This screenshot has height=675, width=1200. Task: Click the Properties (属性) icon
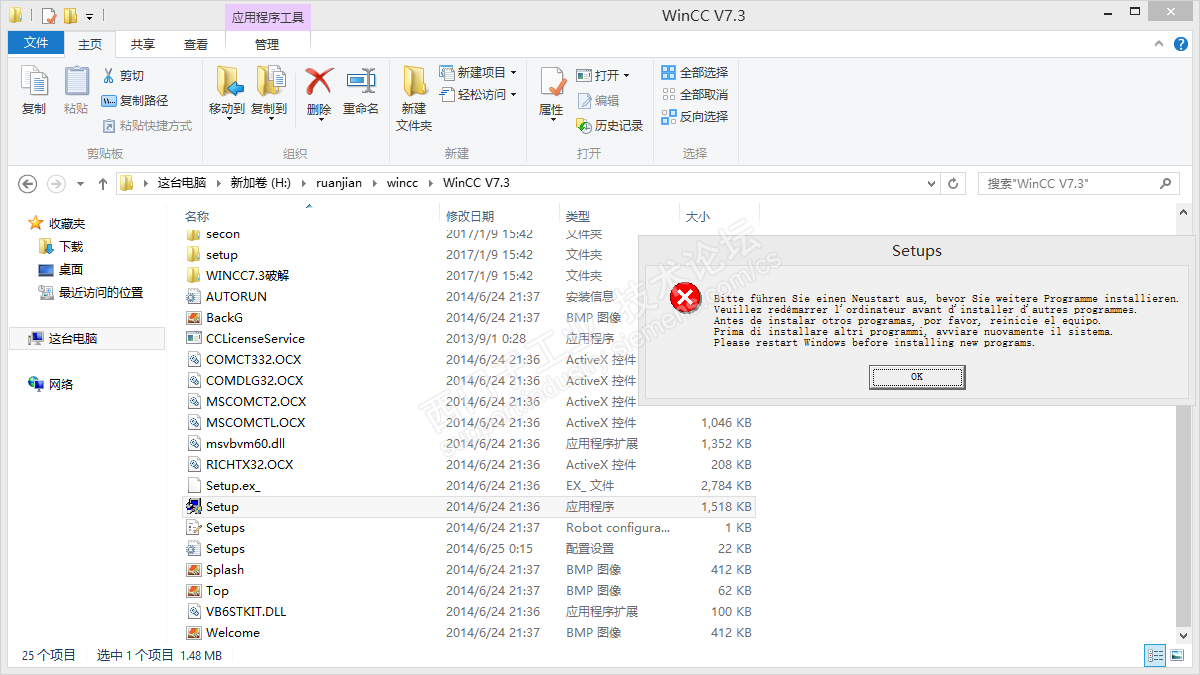(x=552, y=84)
